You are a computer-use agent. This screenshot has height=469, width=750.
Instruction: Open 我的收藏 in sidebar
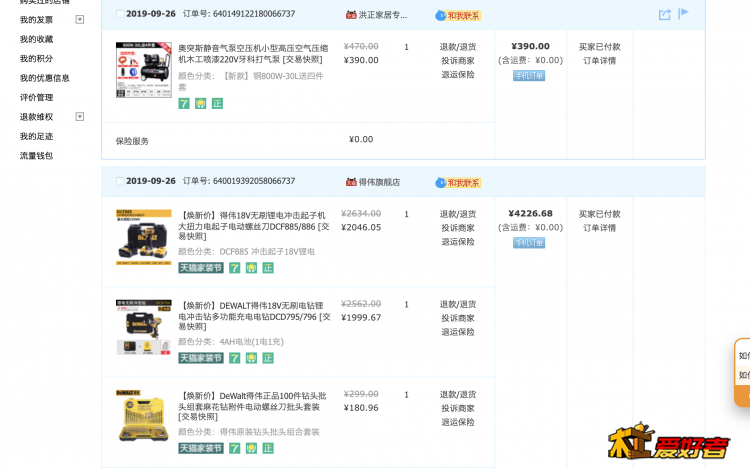coord(36,39)
